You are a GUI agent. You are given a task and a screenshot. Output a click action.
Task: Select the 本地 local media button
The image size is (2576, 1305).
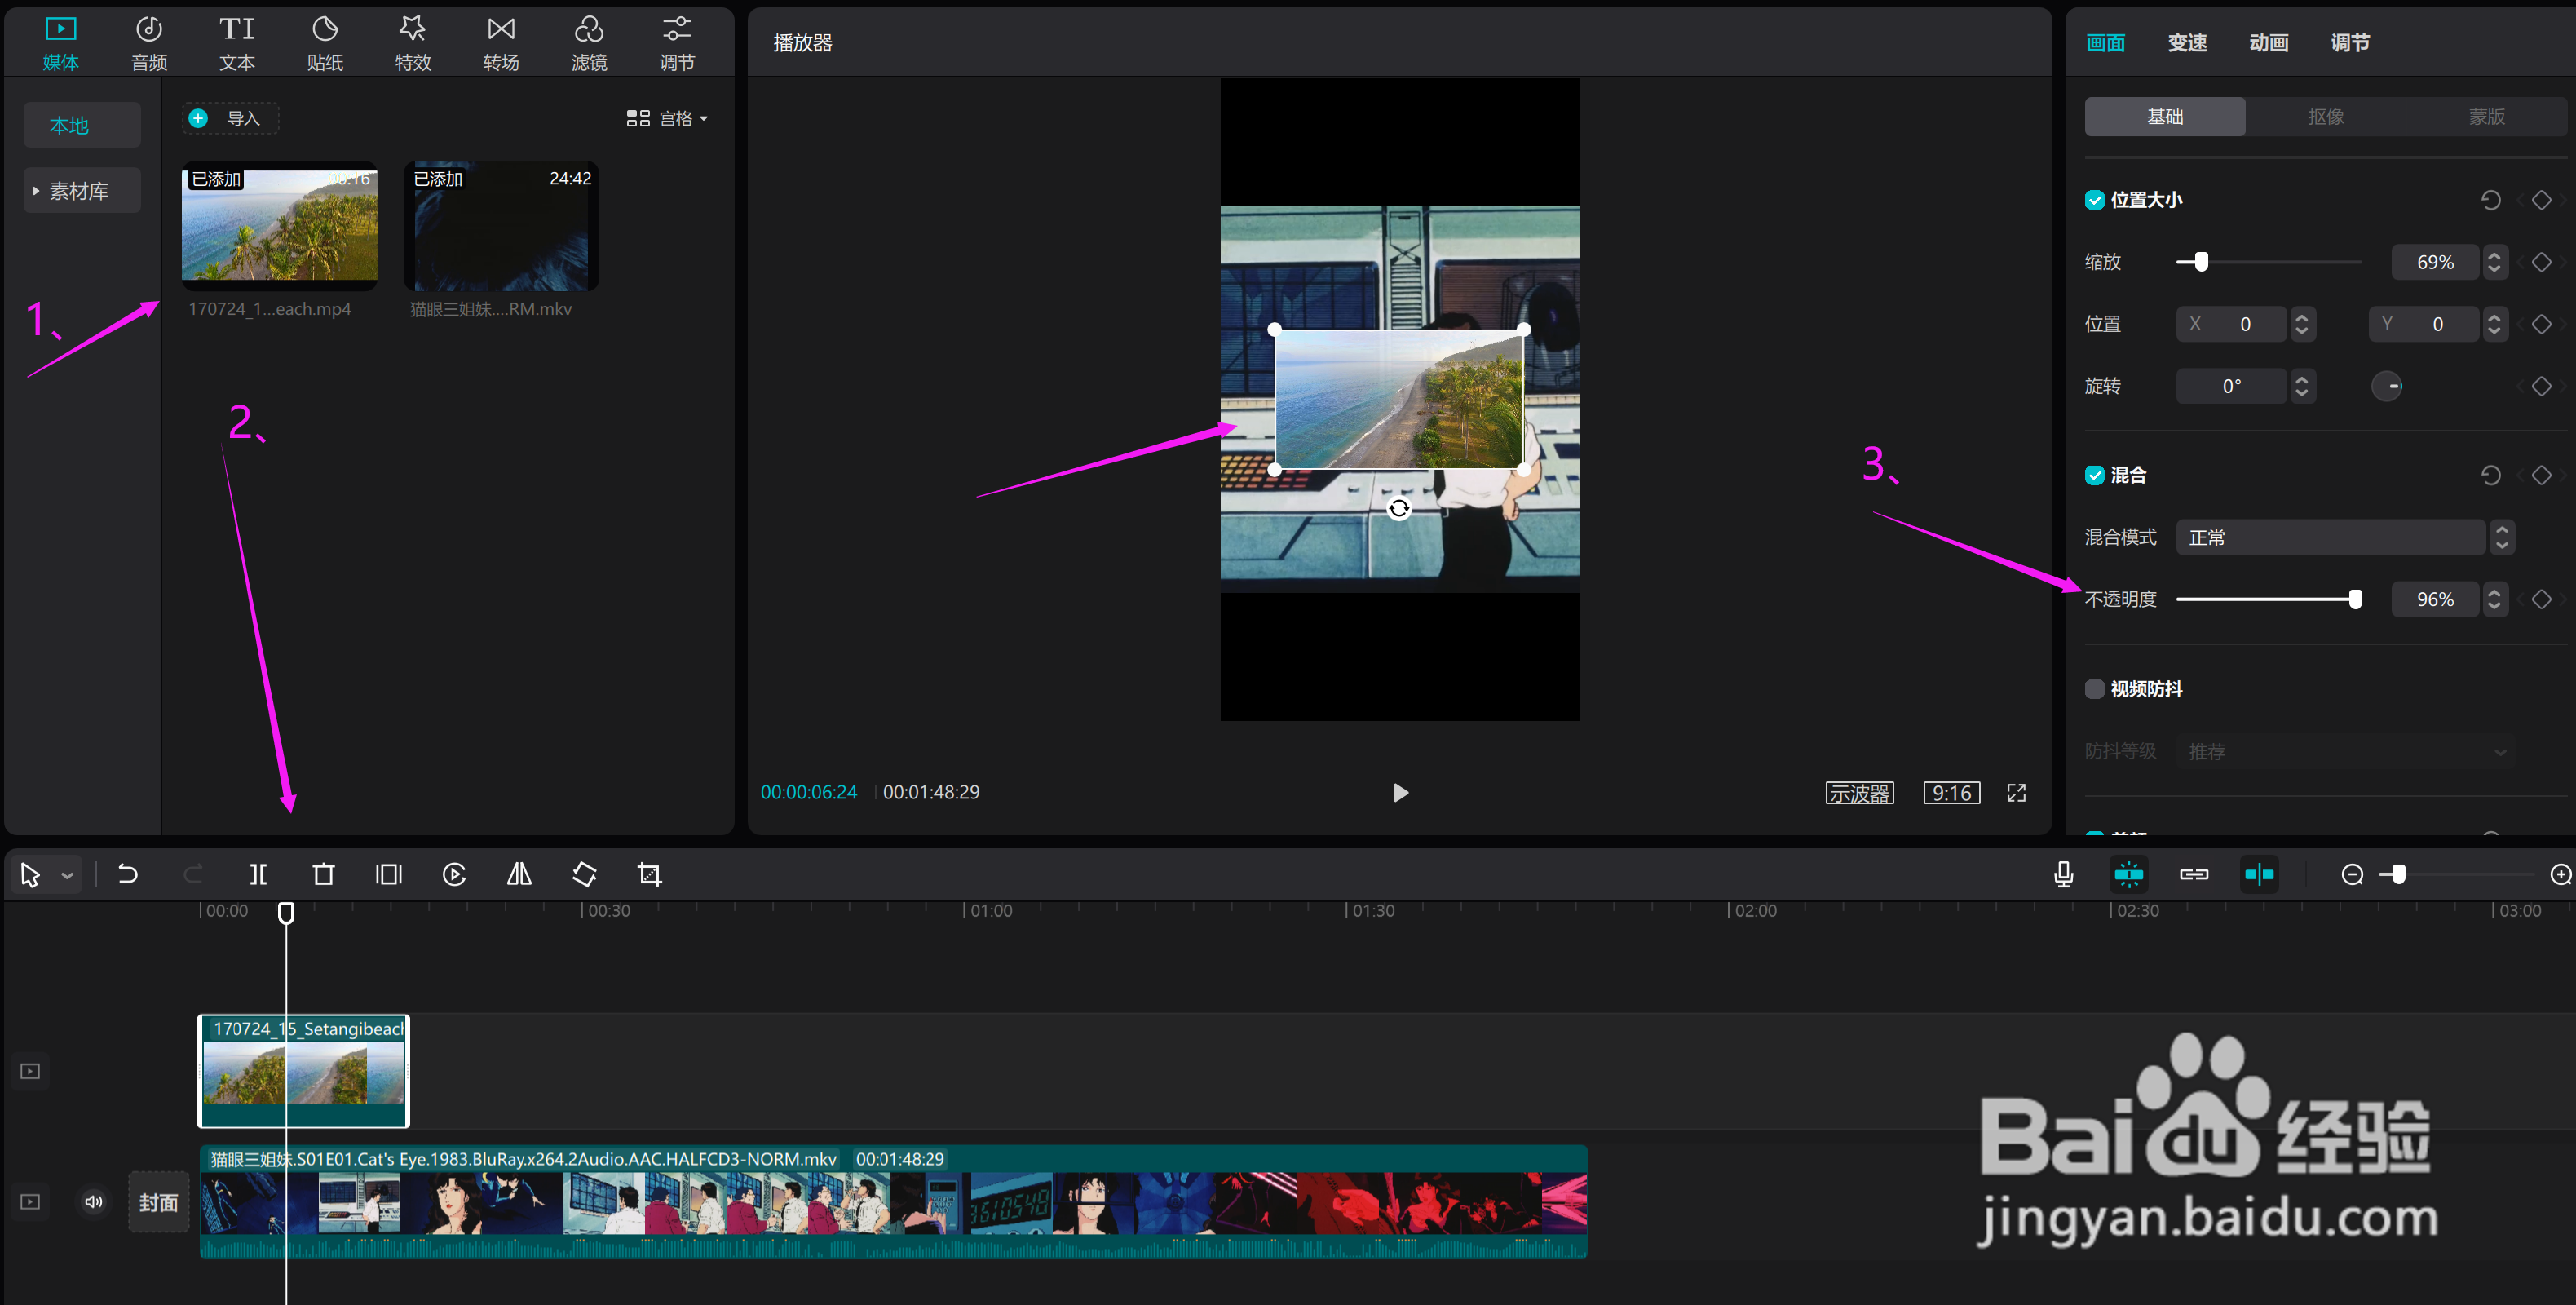(82, 125)
